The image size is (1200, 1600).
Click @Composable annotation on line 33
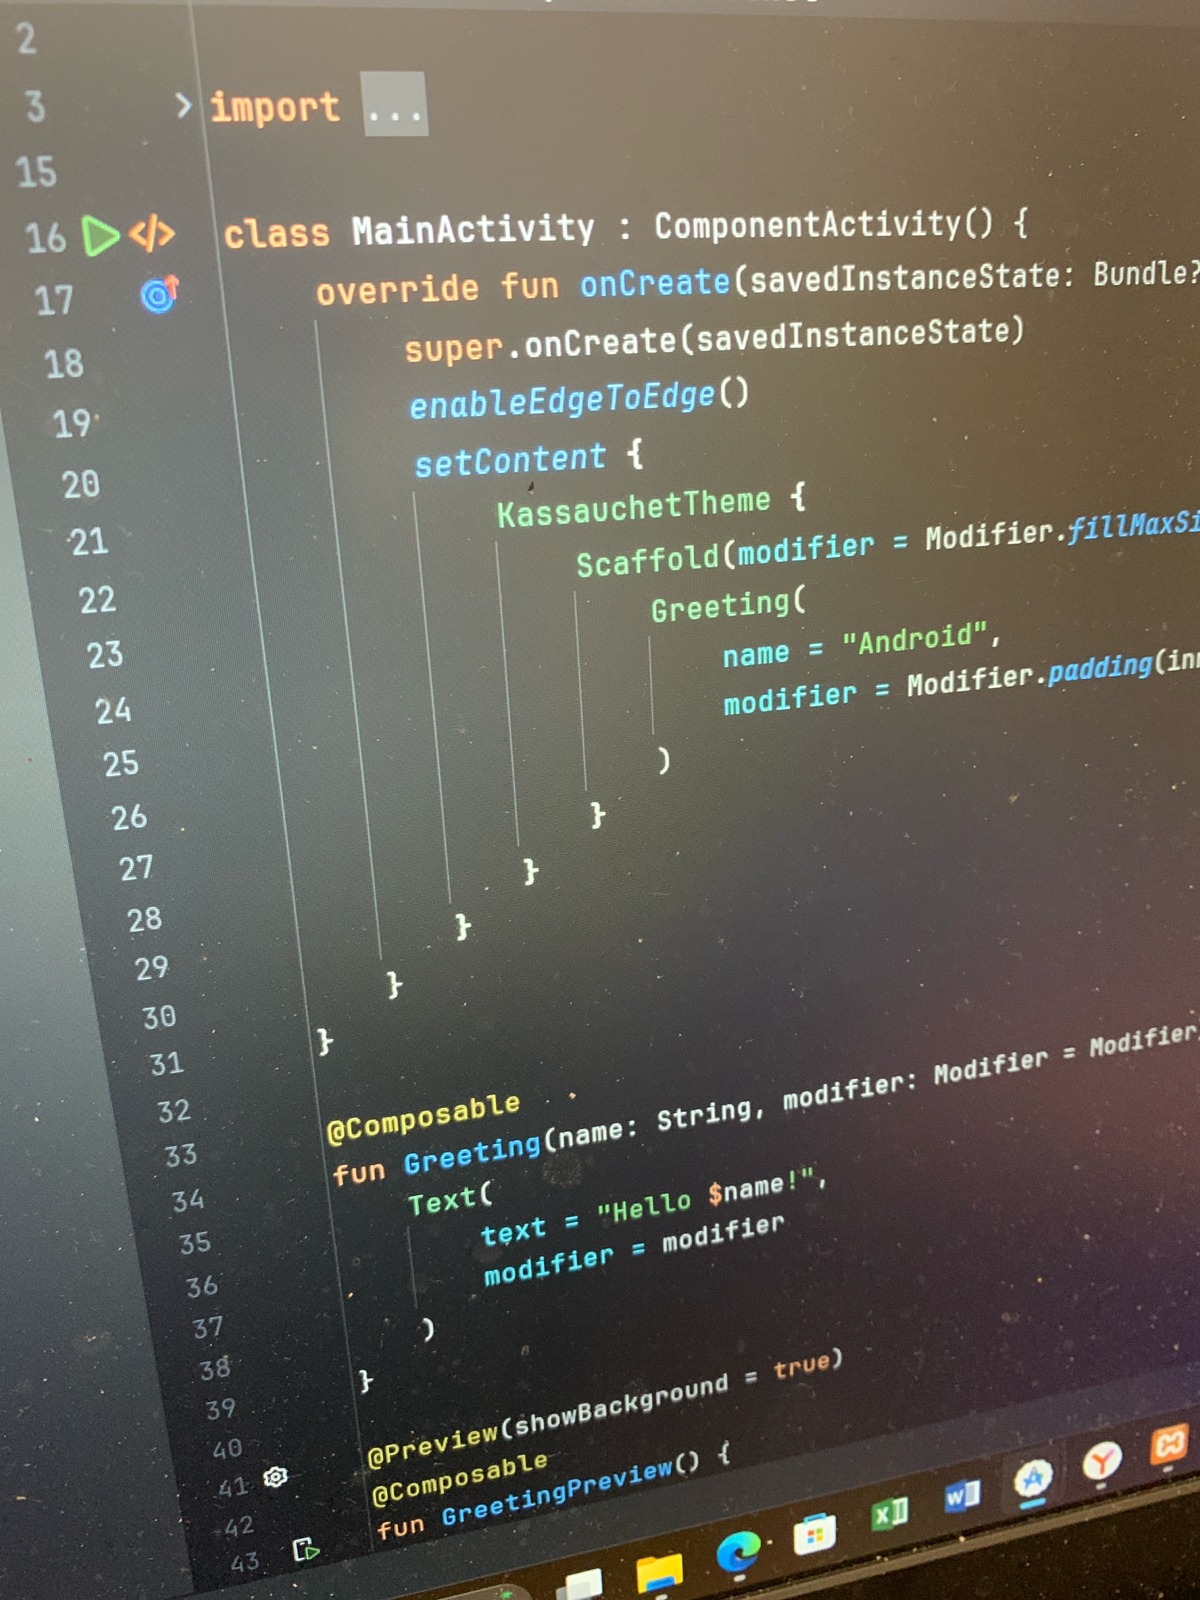(x=423, y=1117)
